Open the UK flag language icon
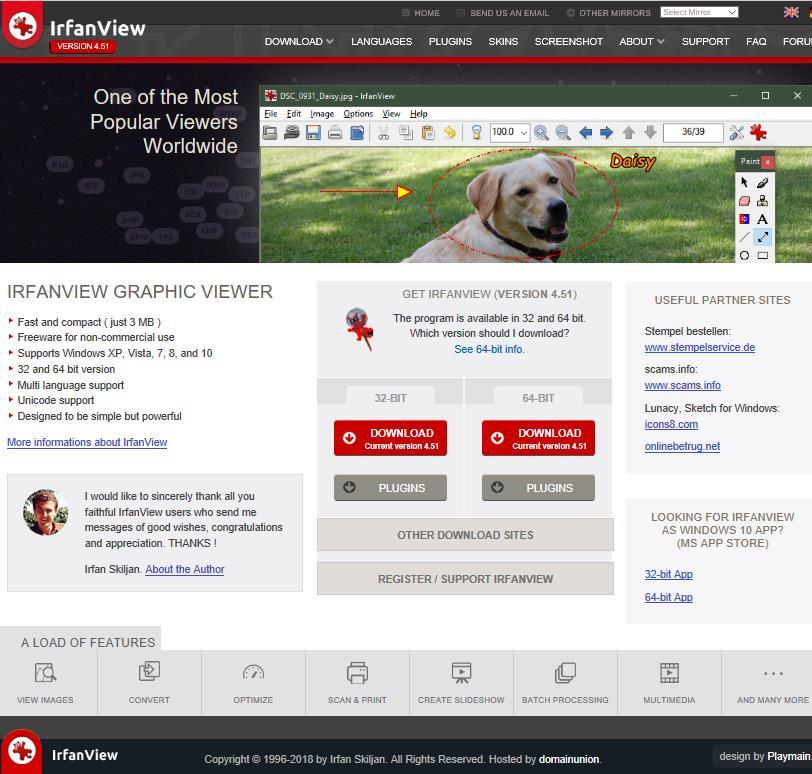 pos(791,12)
